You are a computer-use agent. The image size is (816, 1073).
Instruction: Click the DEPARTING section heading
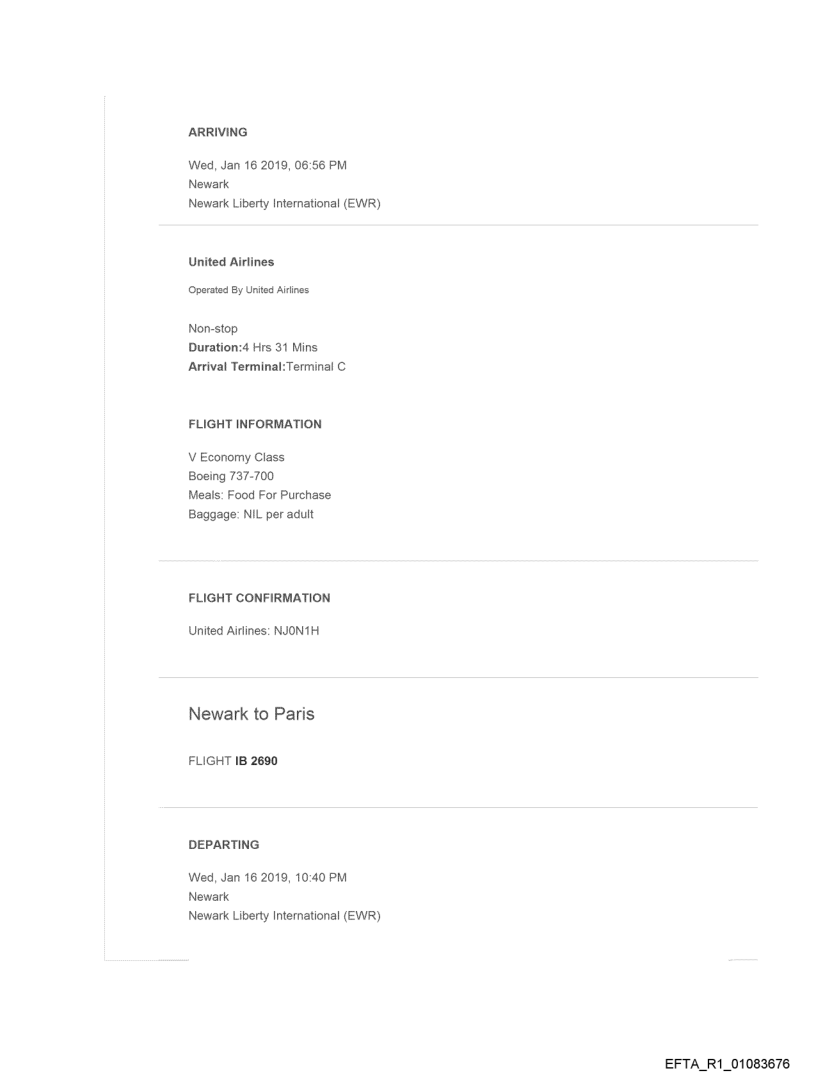(x=224, y=845)
